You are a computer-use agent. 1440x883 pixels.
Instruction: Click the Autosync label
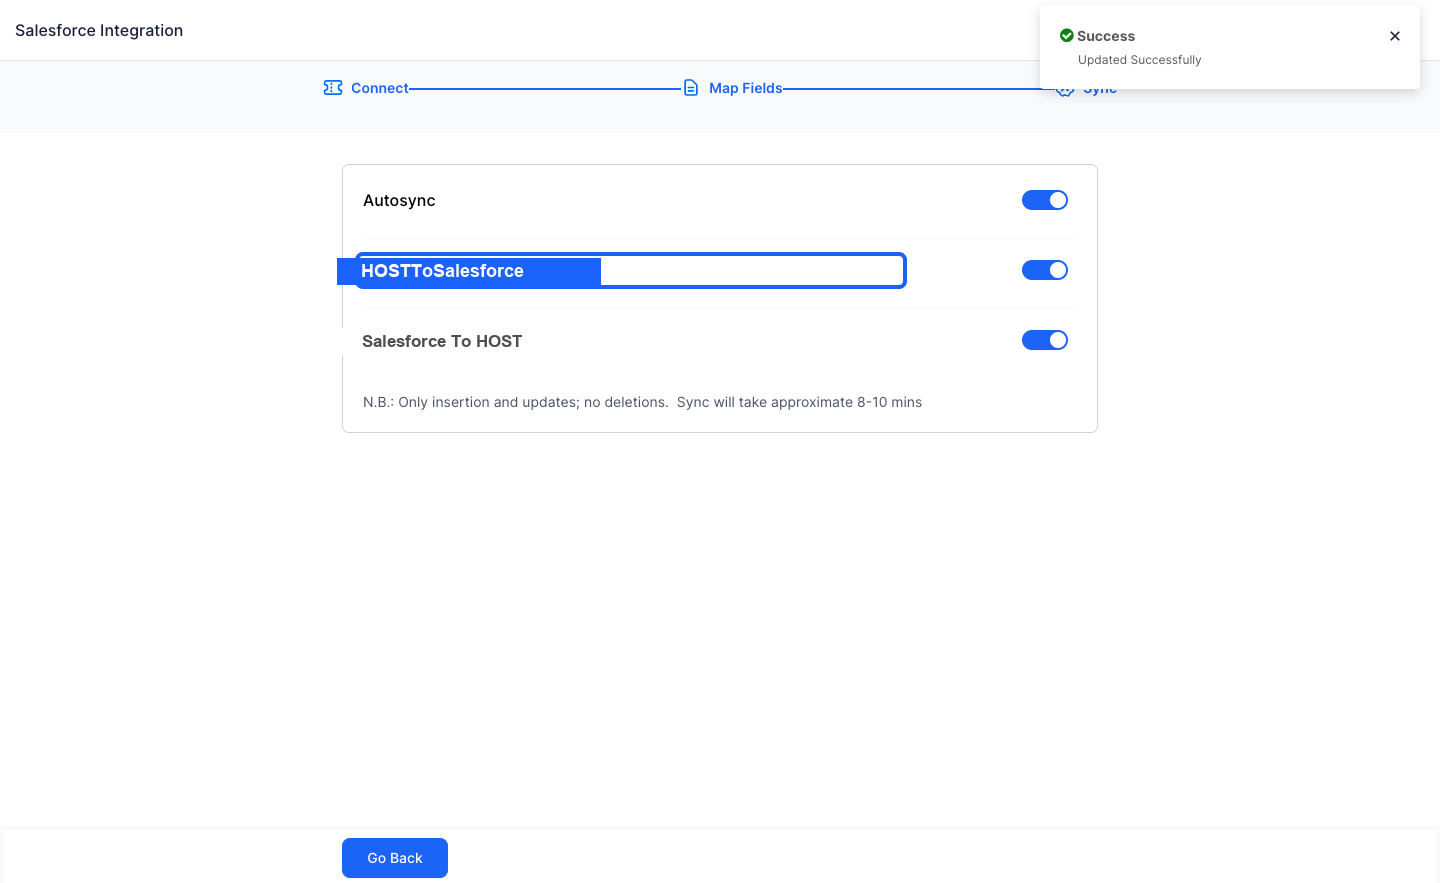(399, 200)
